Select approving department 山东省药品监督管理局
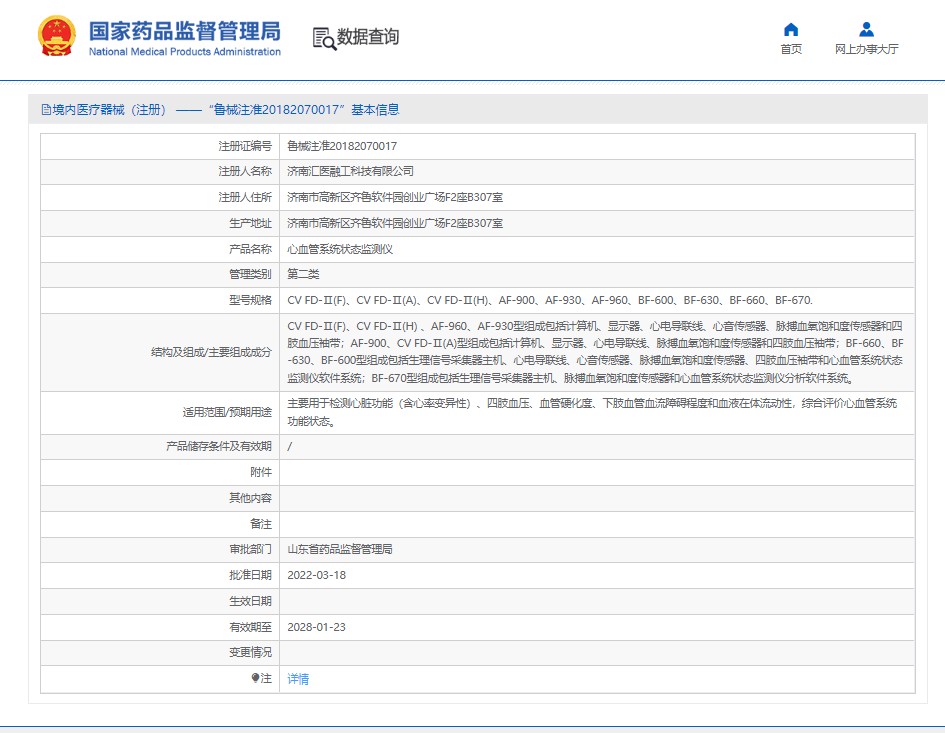This screenshot has height=733, width=945. 340,549
